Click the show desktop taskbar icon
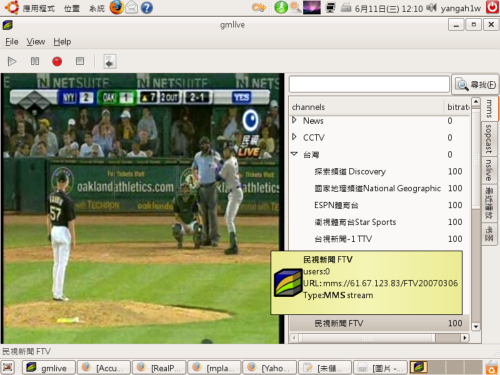The width and height of the screenshot is (500, 375). [x=7, y=367]
